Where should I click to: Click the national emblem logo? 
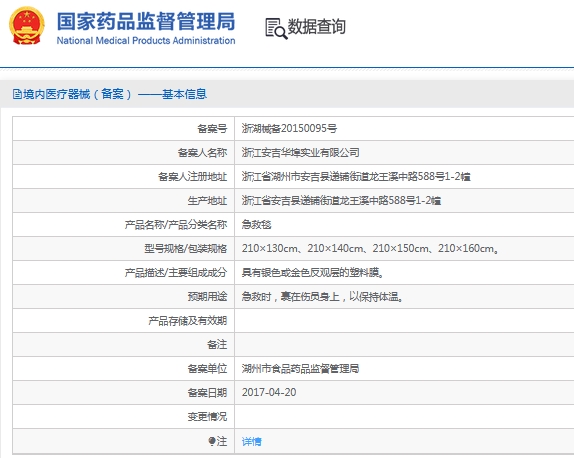pyautogui.click(x=27, y=26)
